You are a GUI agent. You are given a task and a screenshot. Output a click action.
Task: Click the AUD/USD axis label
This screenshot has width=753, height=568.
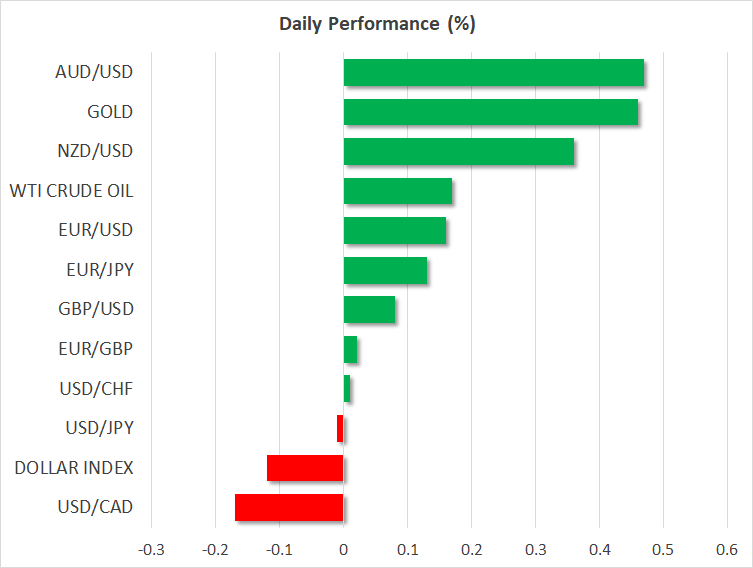(x=95, y=72)
